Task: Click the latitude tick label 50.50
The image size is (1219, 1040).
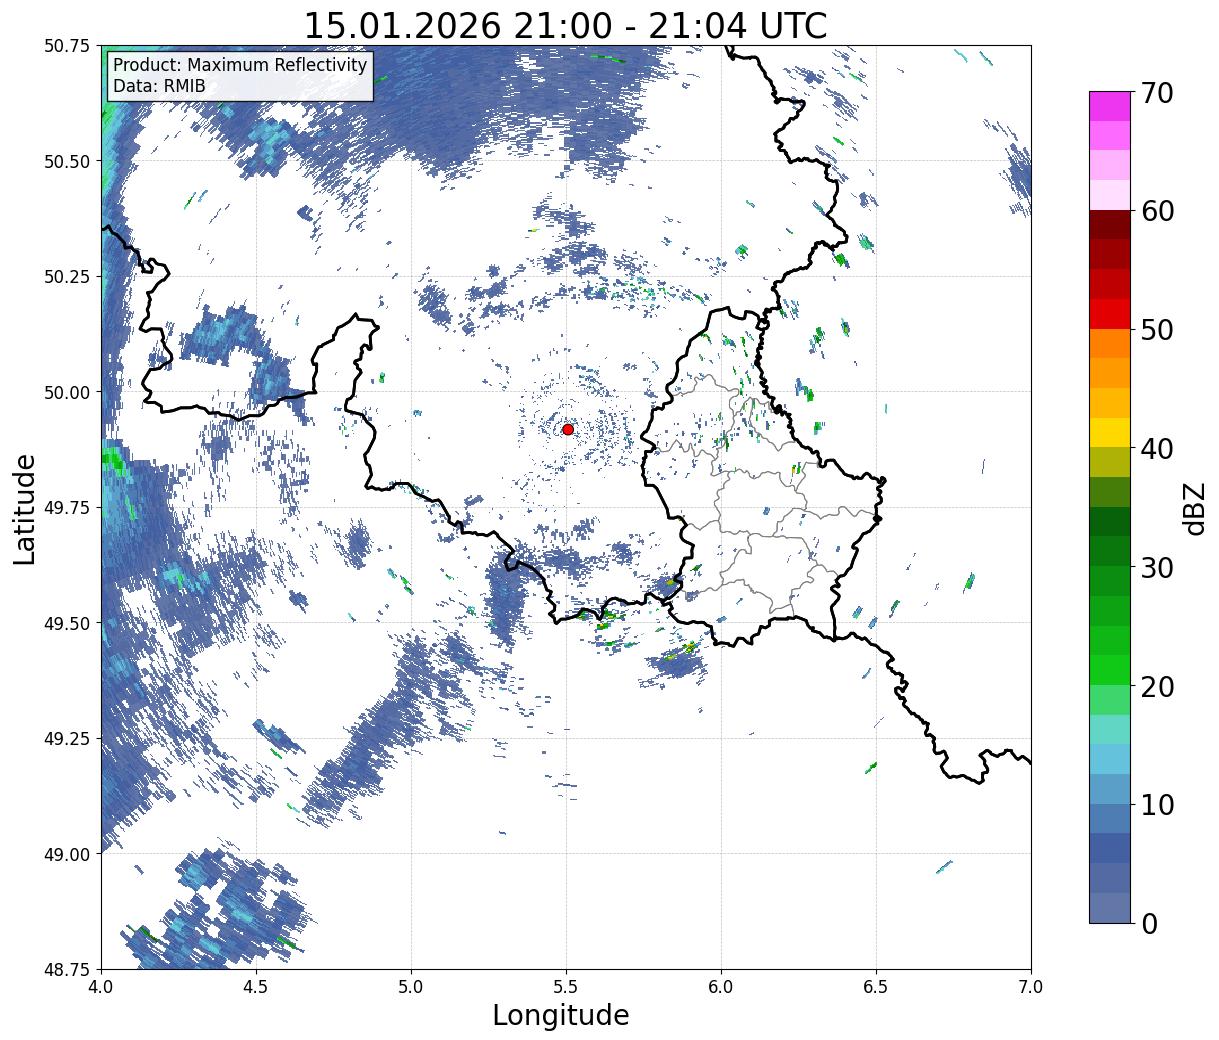Action: [x=67, y=161]
